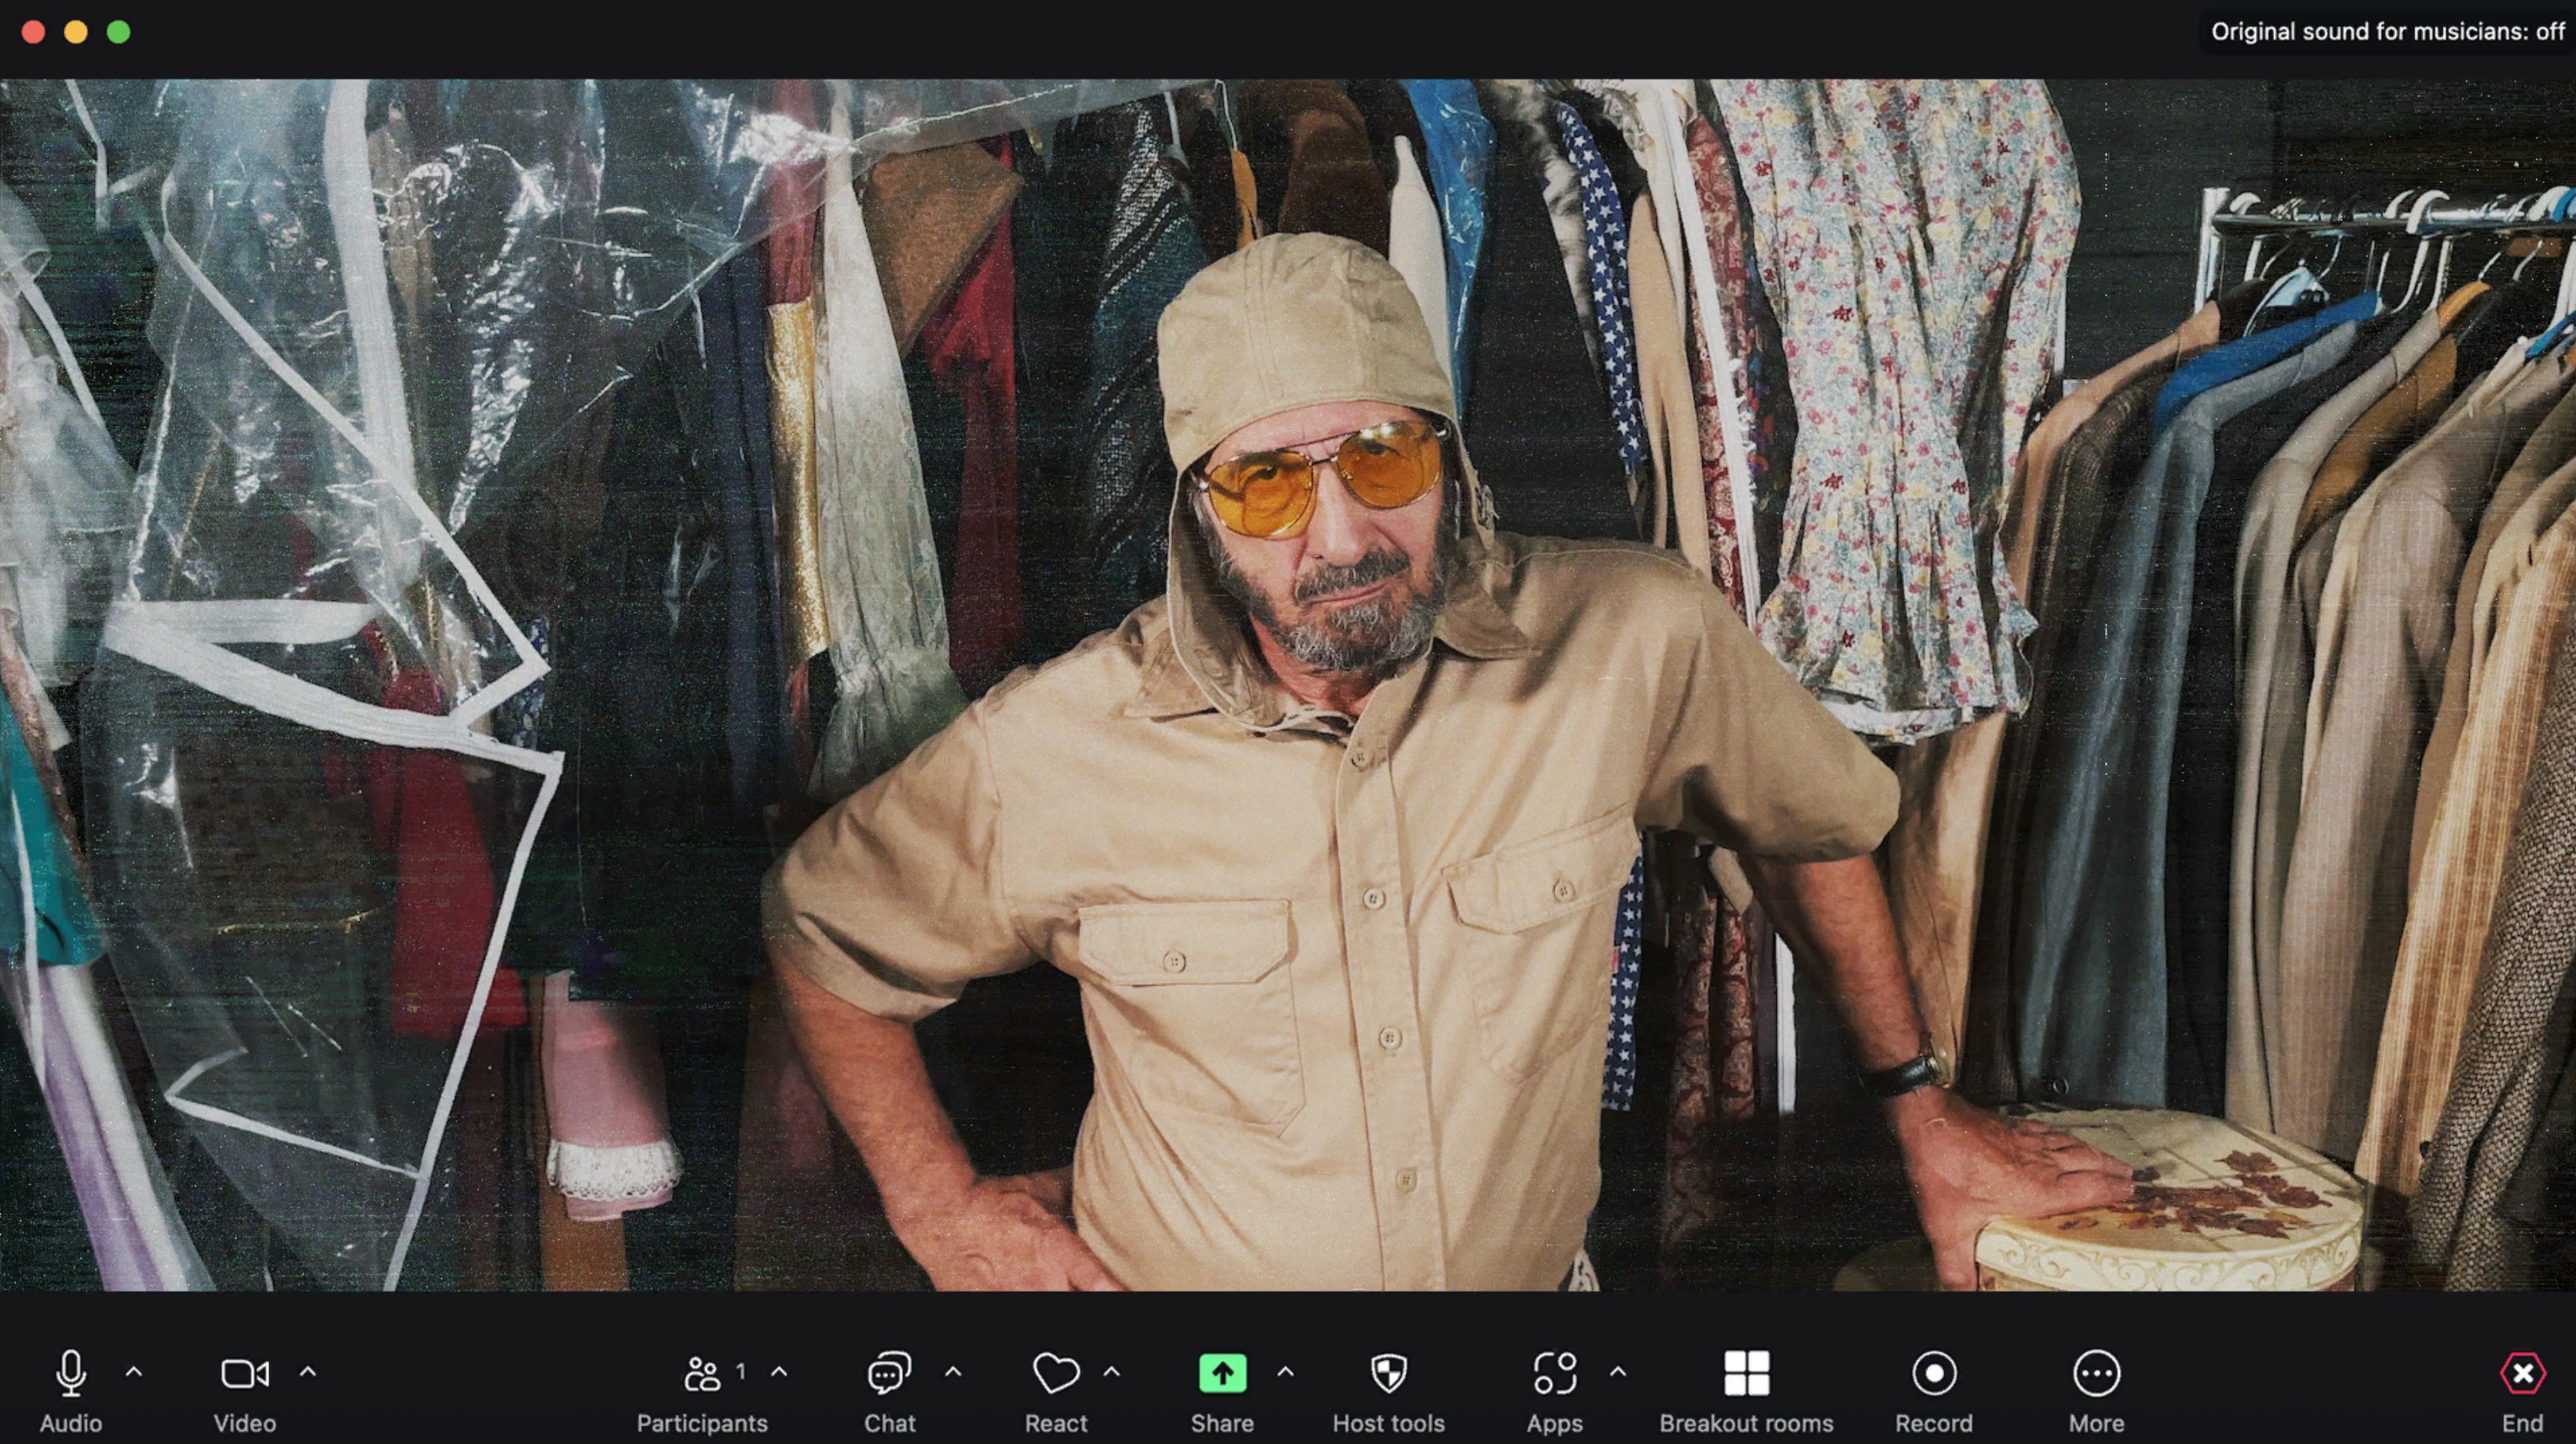
Task: Expand chat options chevron
Action: pos(953,1372)
